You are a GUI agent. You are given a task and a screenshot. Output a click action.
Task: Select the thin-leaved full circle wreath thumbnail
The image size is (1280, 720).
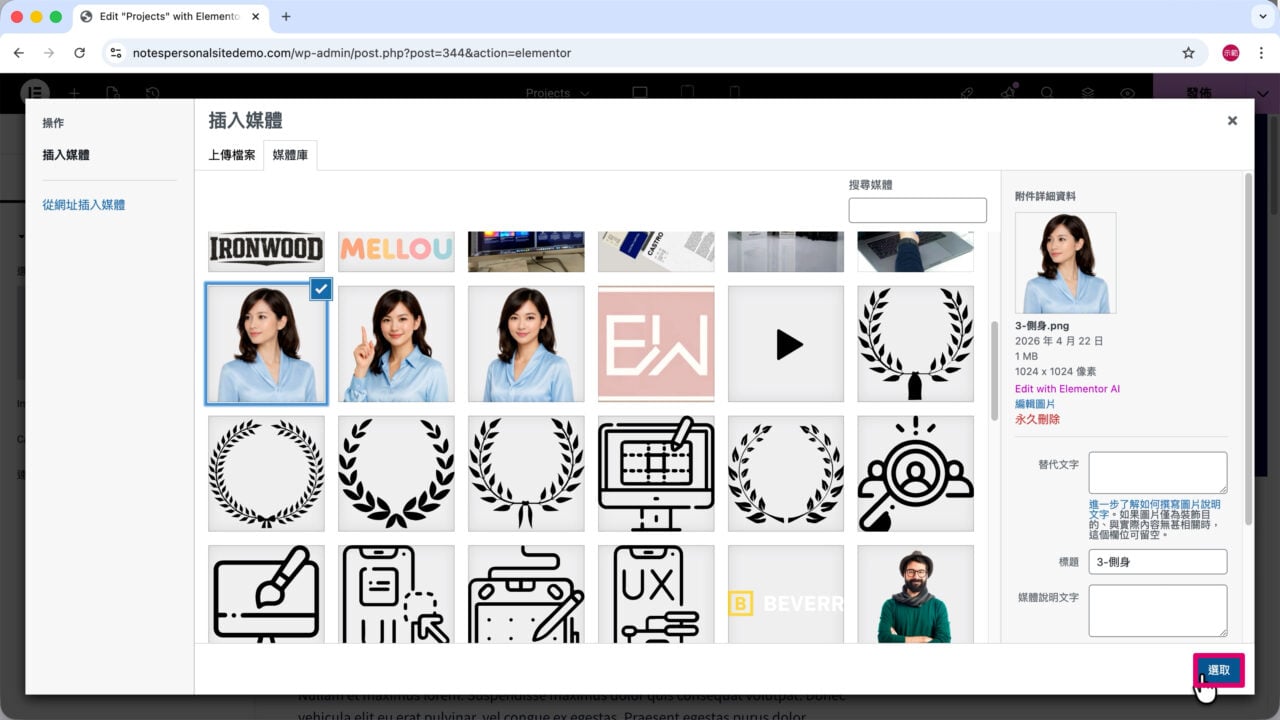point(266,474)
